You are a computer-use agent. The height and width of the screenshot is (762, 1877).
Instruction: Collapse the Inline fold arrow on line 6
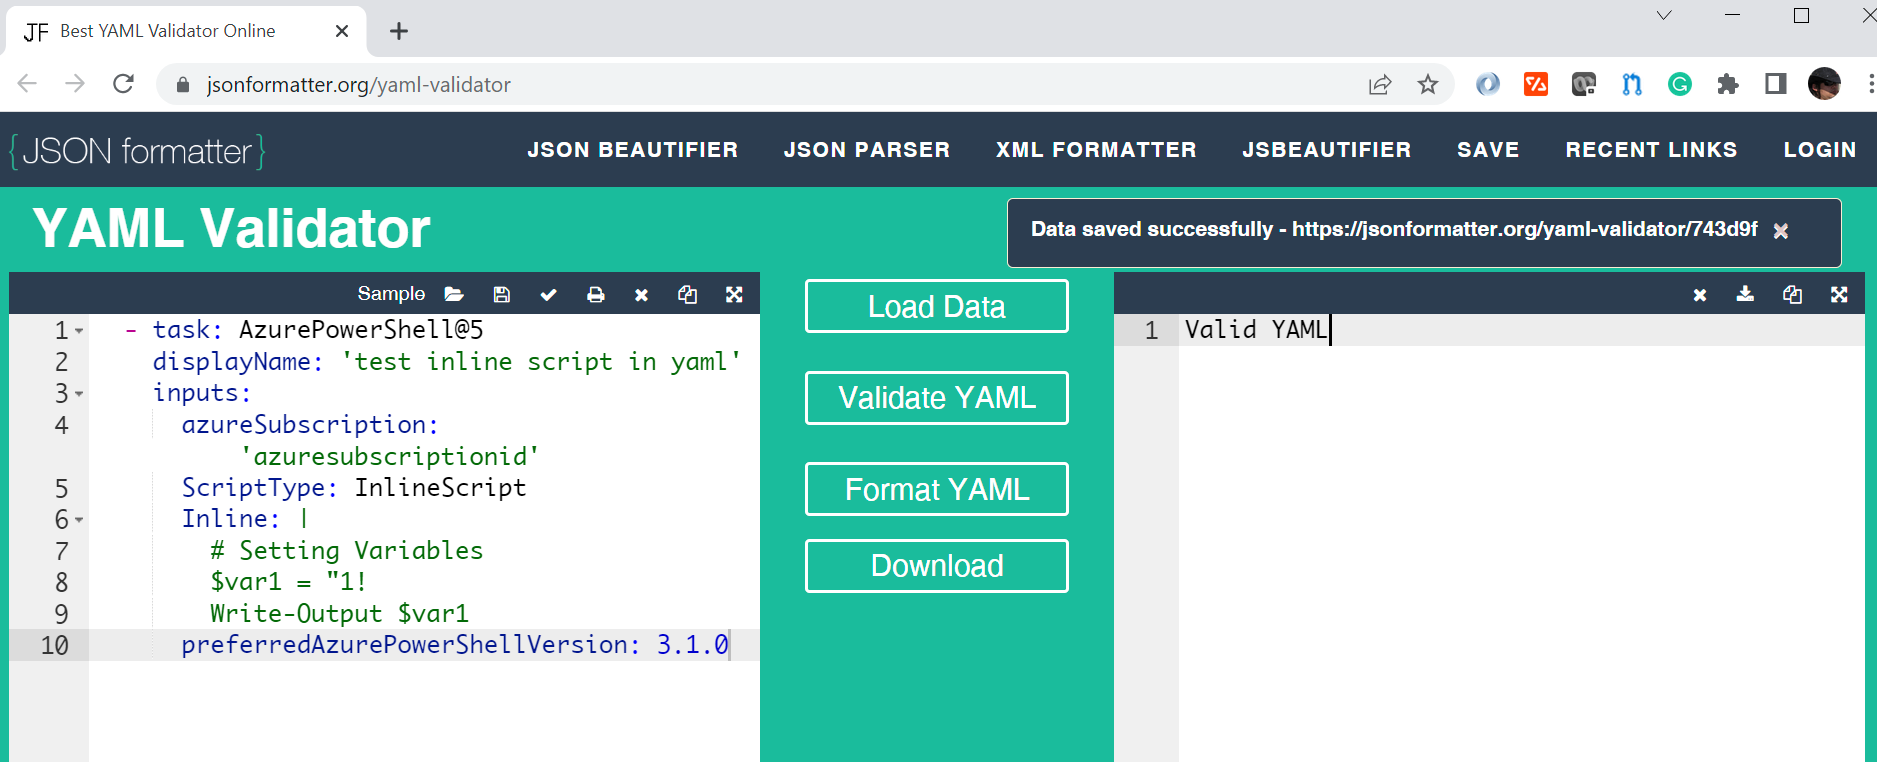[x=79, y=520]
